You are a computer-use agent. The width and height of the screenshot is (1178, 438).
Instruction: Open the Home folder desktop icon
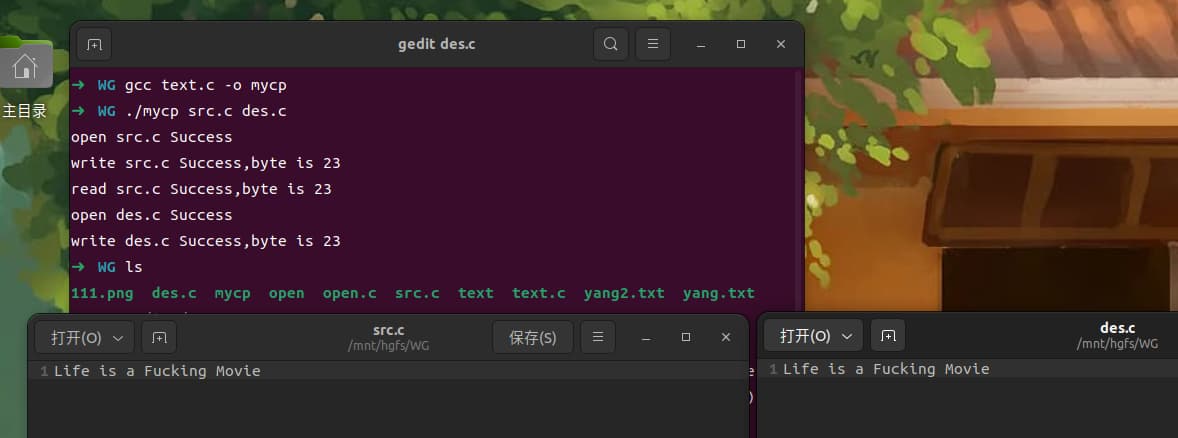tap(25, 66)
